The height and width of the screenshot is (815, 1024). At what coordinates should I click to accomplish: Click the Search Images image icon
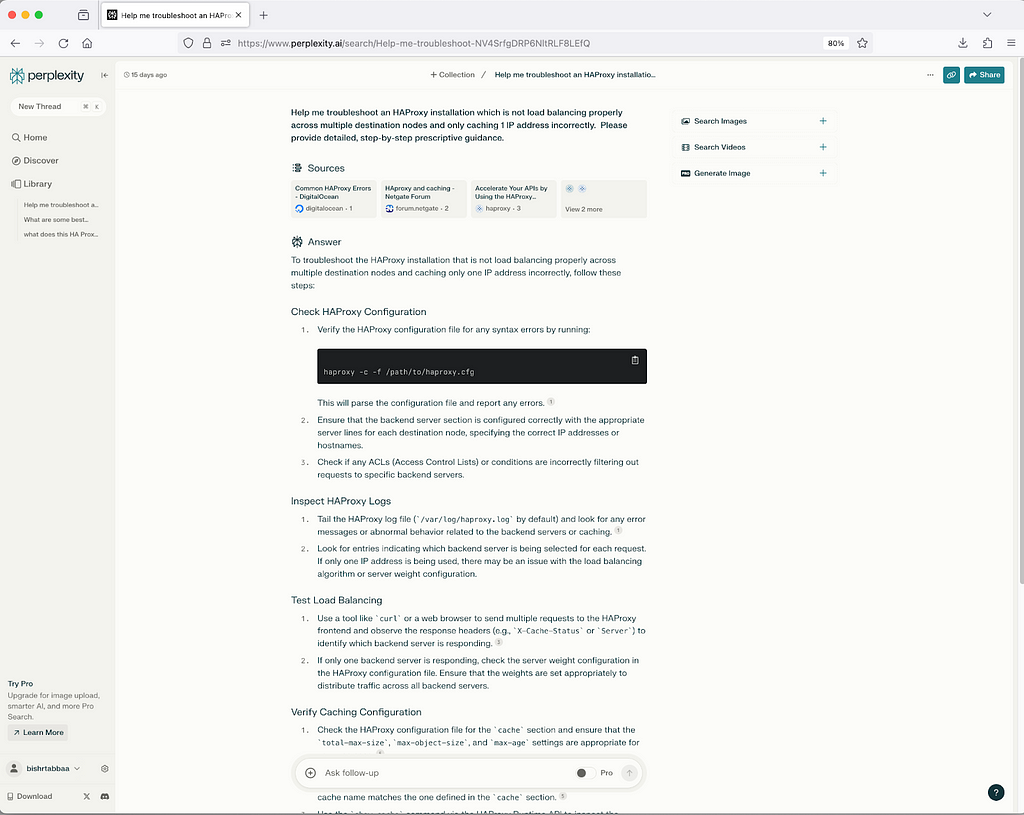(x=685, y=121)
